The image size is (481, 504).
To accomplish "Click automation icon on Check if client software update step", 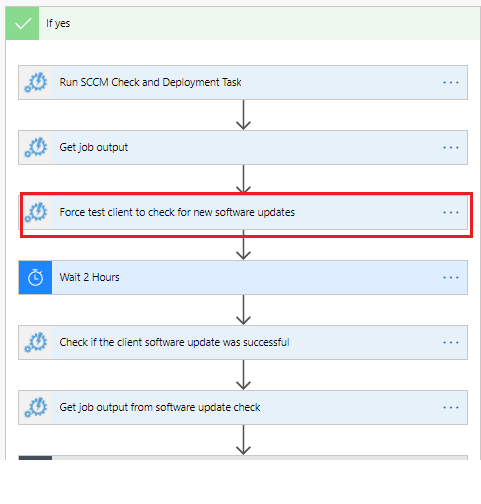I will pyautogui.click(x=35, y=342).
